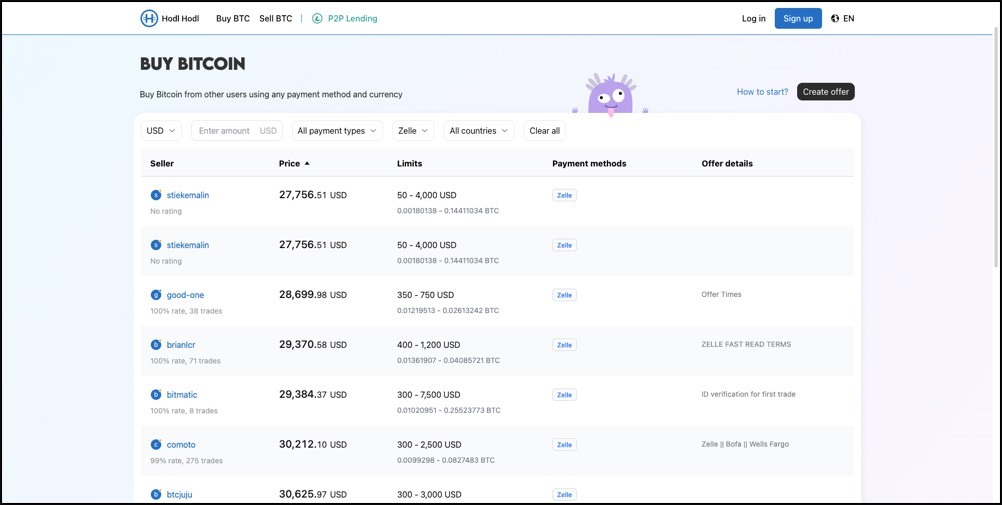Click Zelle tag in brianlcr row
Viewport: 1002px width, 505px height.
tap(564, 345)
